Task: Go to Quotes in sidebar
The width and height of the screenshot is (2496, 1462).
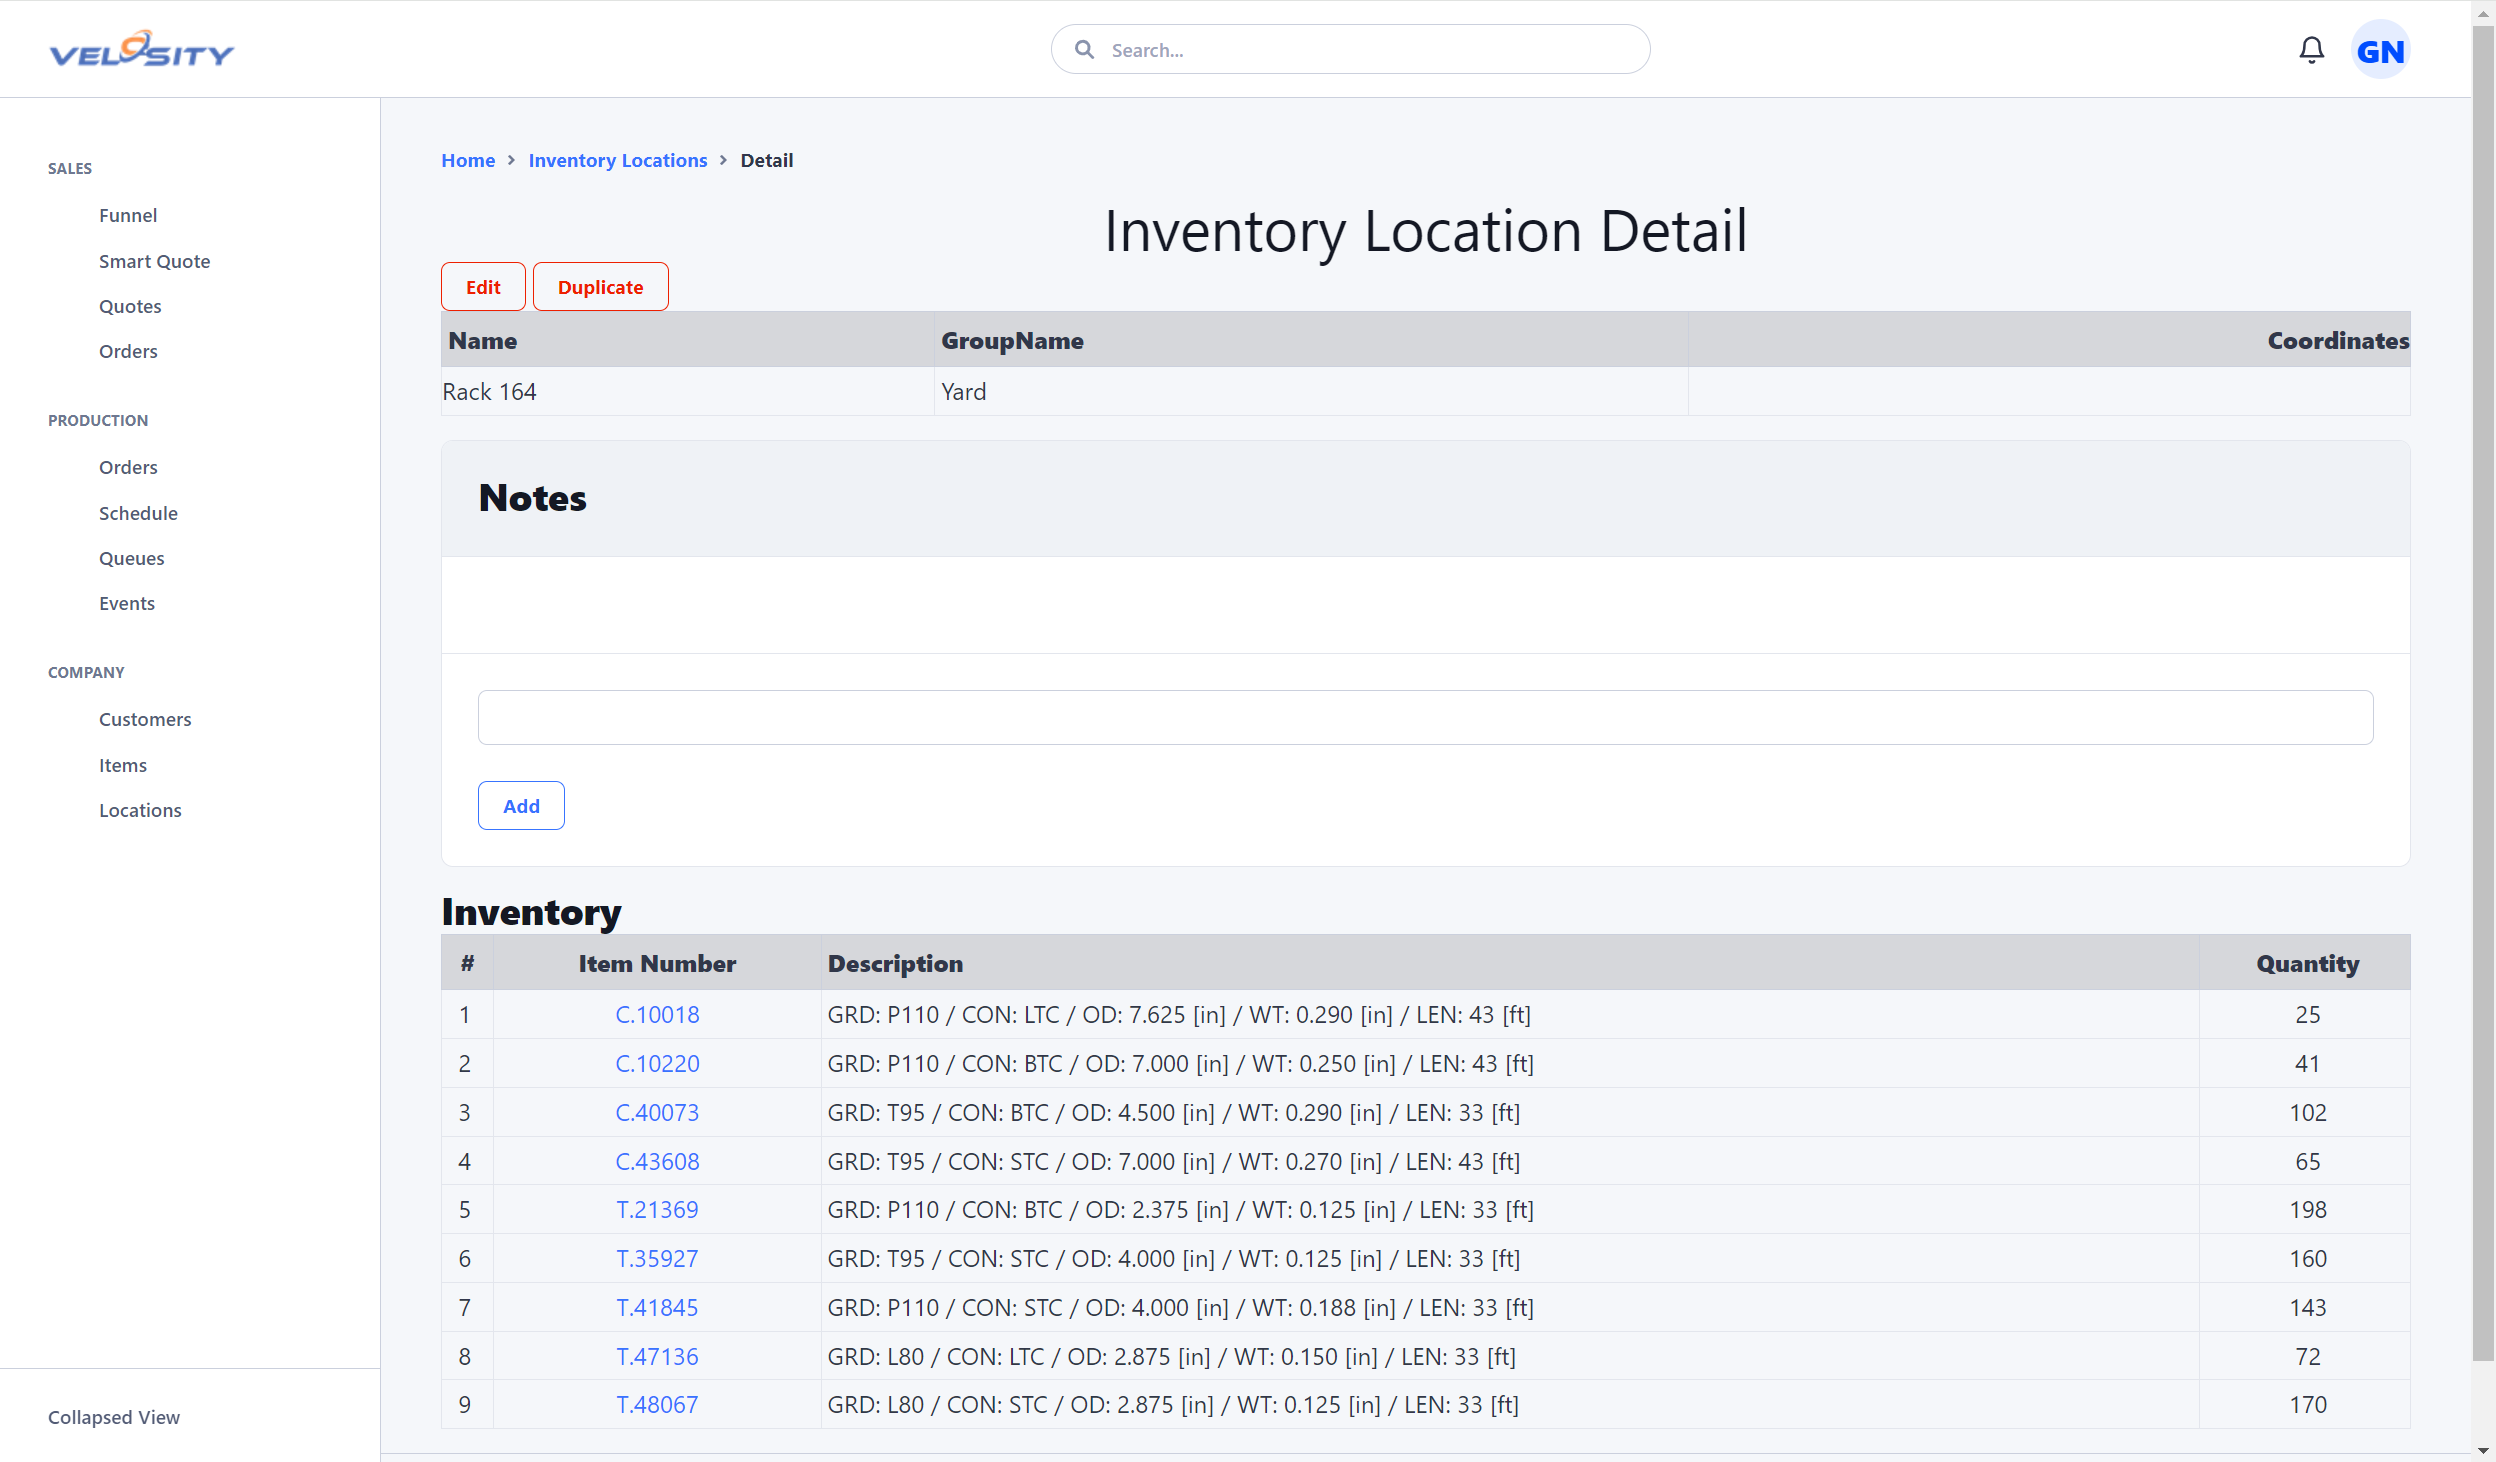Action: click(130, 306)
